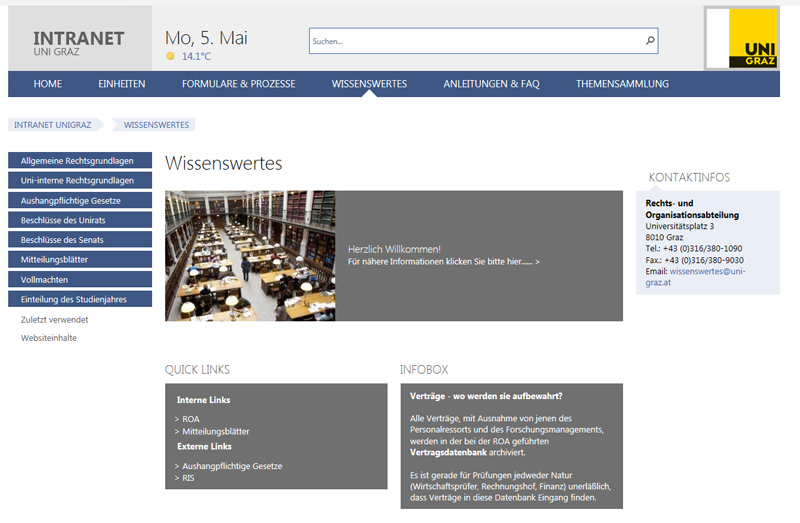Open the Themensammlung menu

coord(622,84)
